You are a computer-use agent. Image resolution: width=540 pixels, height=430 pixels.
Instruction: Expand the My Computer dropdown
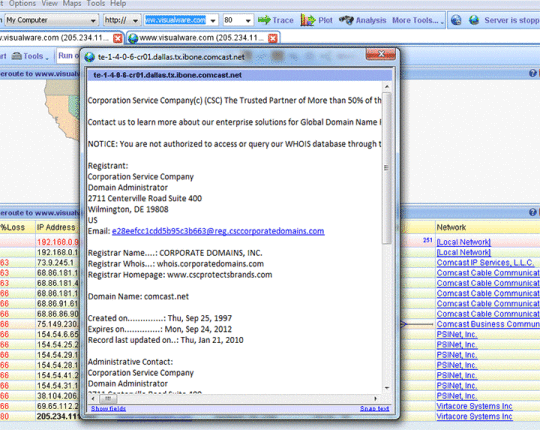click(x=93, y=21)
